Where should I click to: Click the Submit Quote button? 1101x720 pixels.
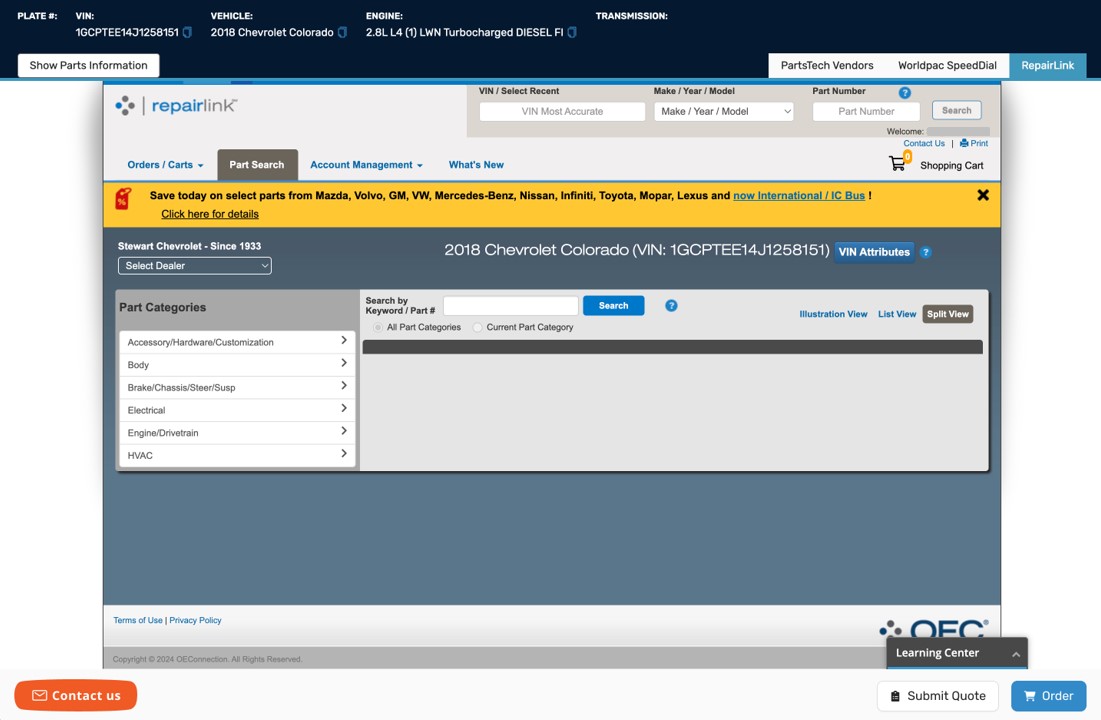pos(937,696)
